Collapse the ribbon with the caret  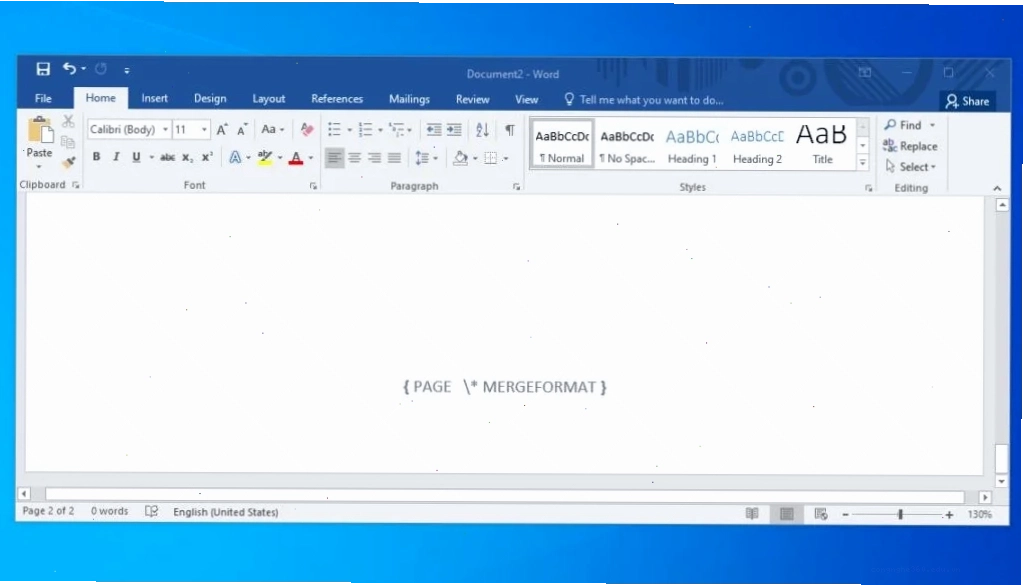tap(997, 188)
